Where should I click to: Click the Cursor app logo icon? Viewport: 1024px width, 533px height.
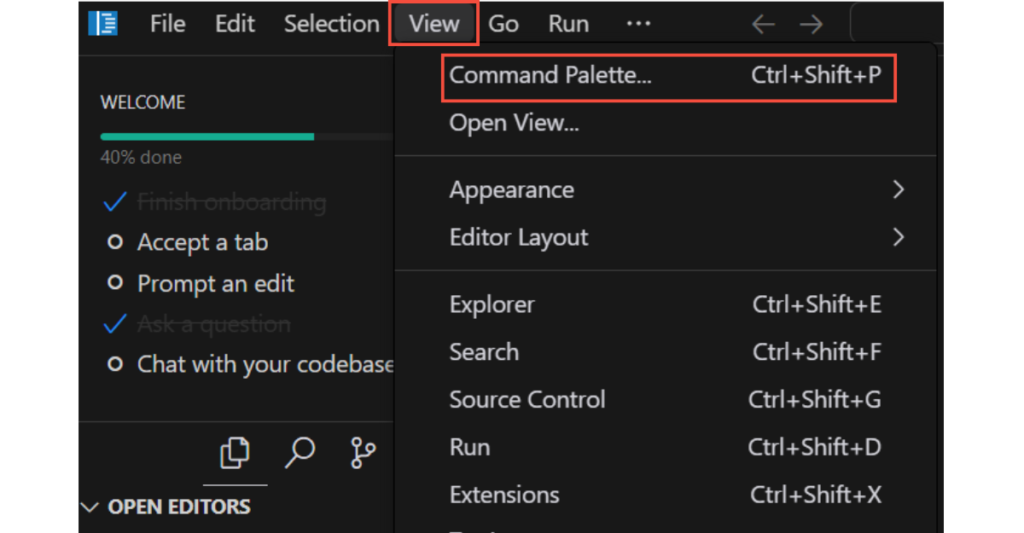[x=103, y=23]
